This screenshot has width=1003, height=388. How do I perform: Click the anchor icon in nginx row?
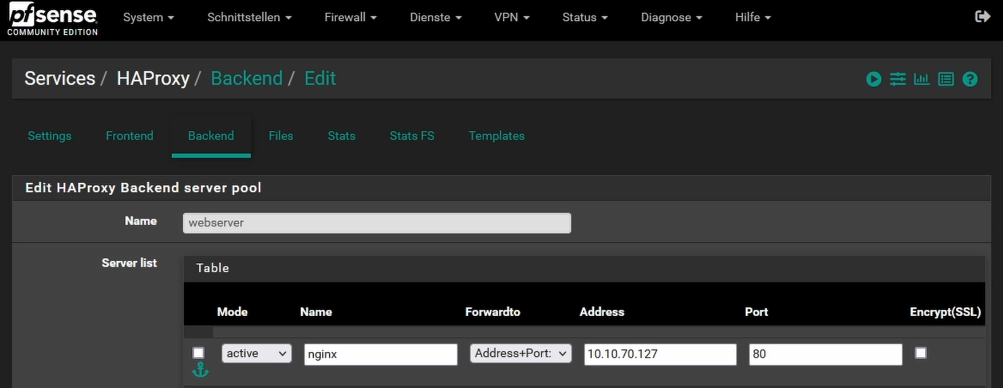(x=200, y=370)
